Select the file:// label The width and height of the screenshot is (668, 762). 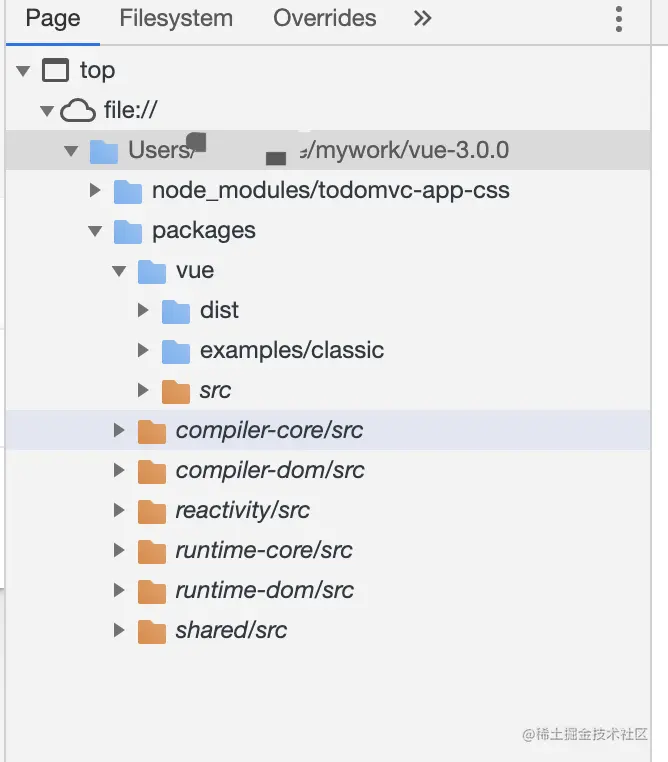tap(130, 110)
